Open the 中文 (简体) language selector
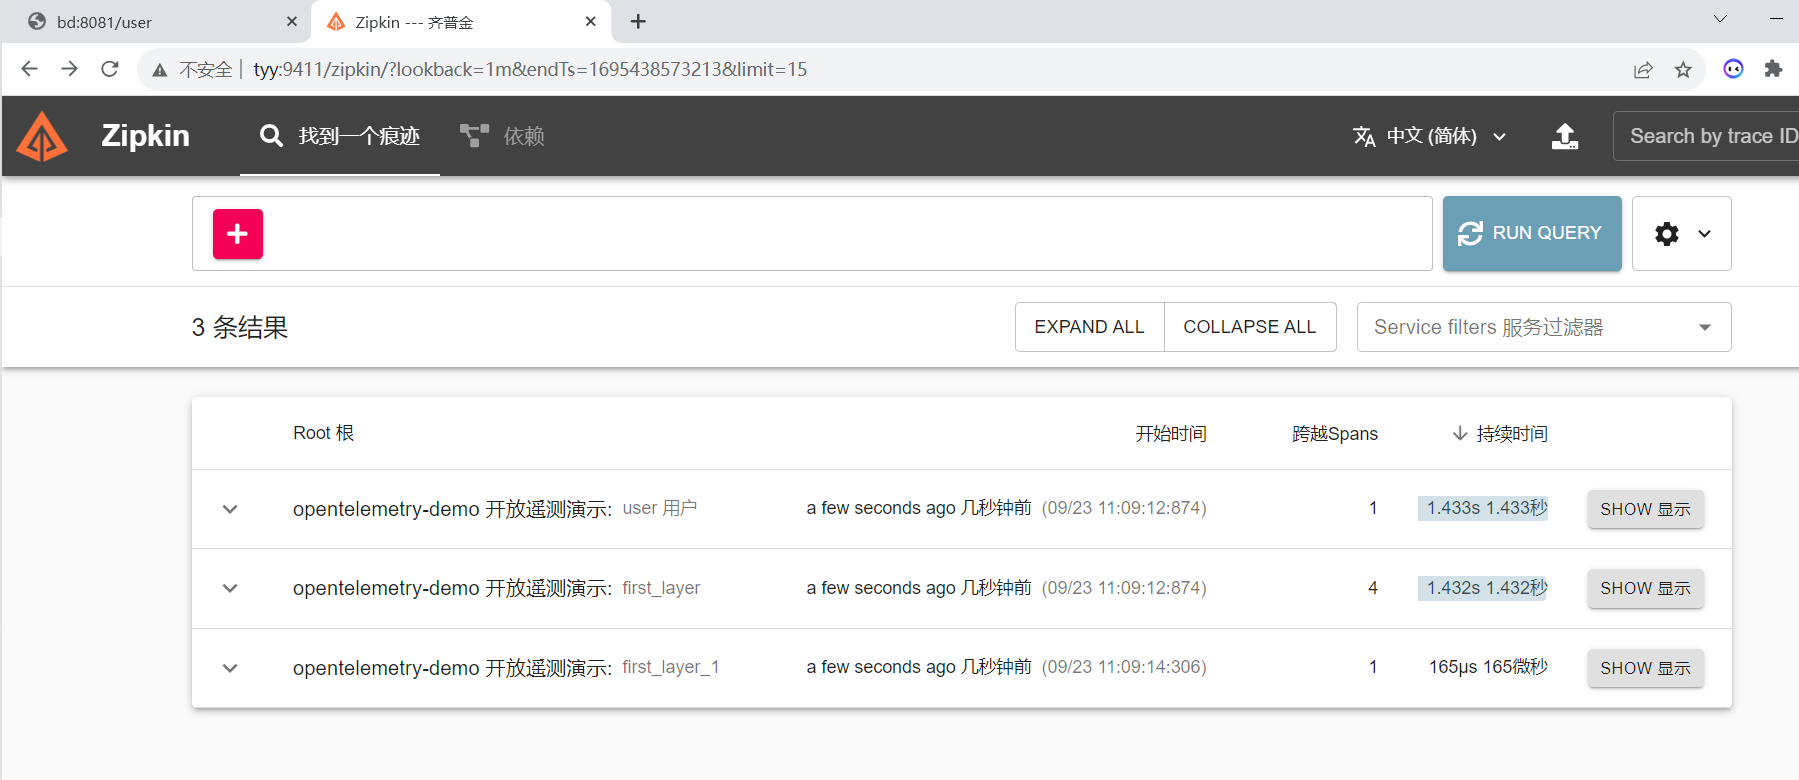The image size is (1799, 780). [1430, 136]
